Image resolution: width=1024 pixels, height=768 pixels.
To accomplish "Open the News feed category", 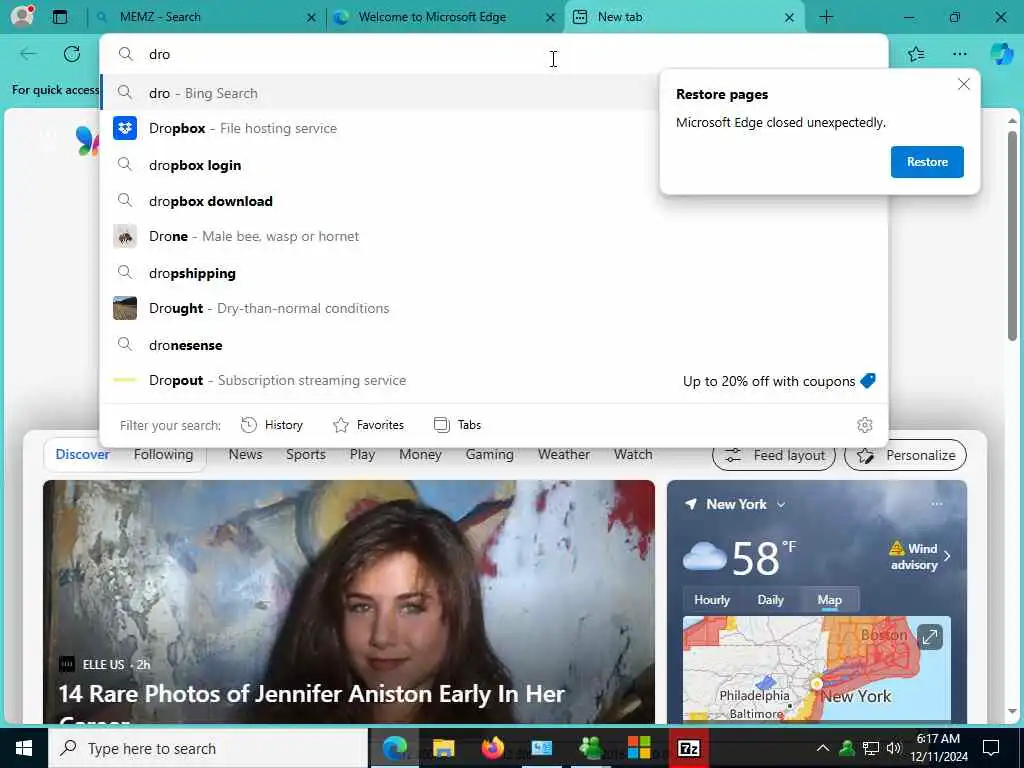I will click(245, 455).
